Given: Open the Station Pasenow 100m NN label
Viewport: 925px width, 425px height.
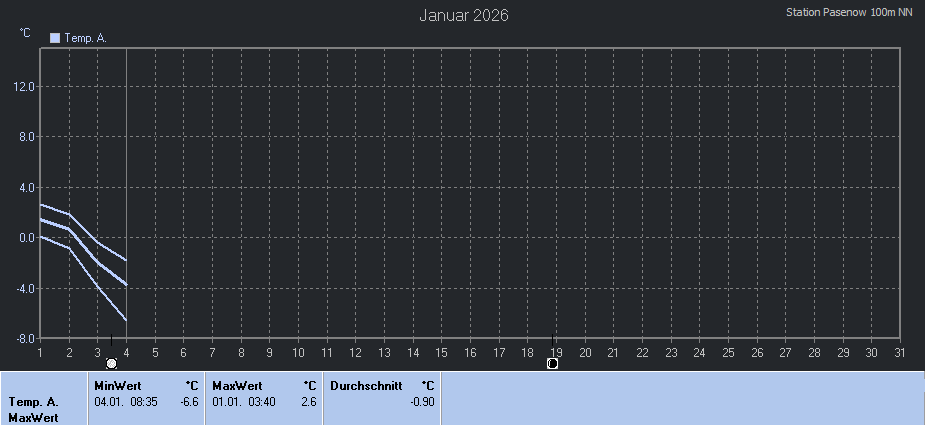Looking at the screenshot, I should click(849, 12).
